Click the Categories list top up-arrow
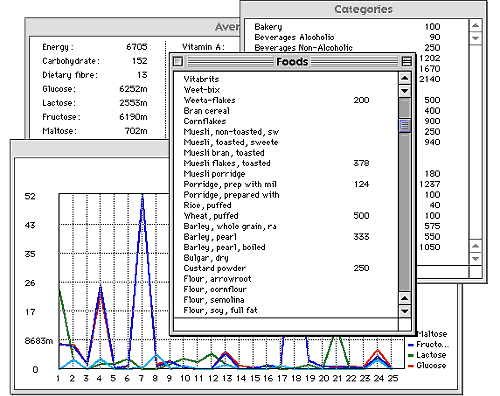The width and height of the screenshot is (500, 396). pyautogui.click(x=476, y=26)
